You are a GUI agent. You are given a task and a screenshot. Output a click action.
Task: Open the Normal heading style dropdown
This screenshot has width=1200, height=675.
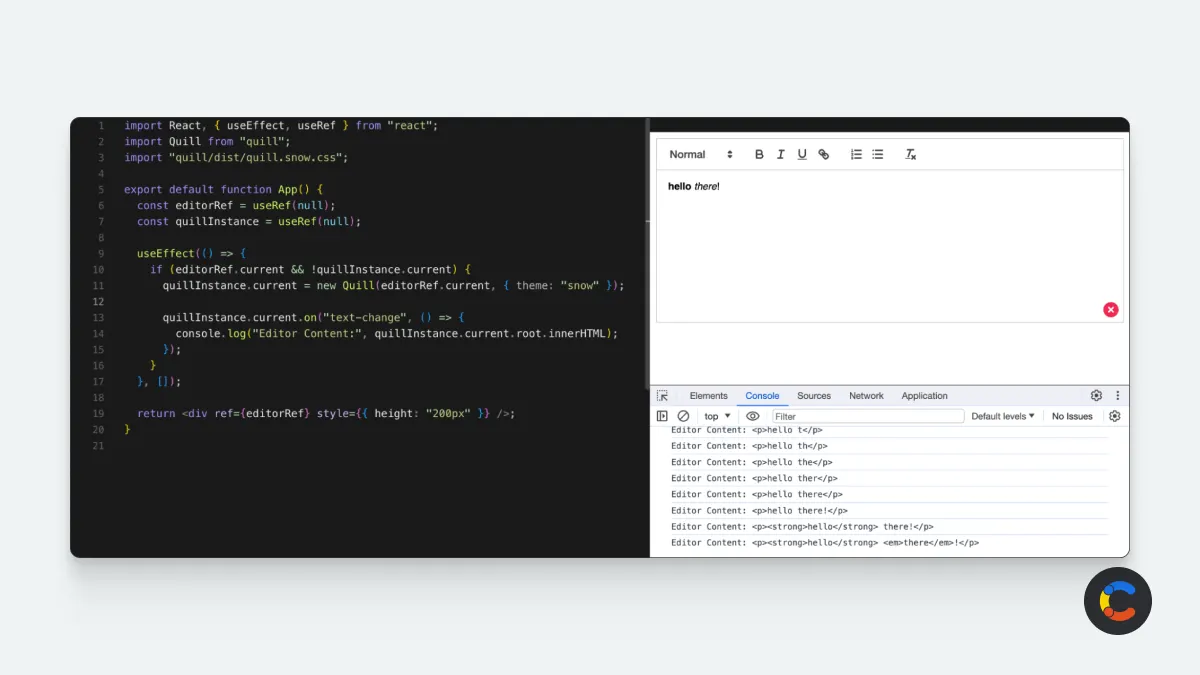701,154
